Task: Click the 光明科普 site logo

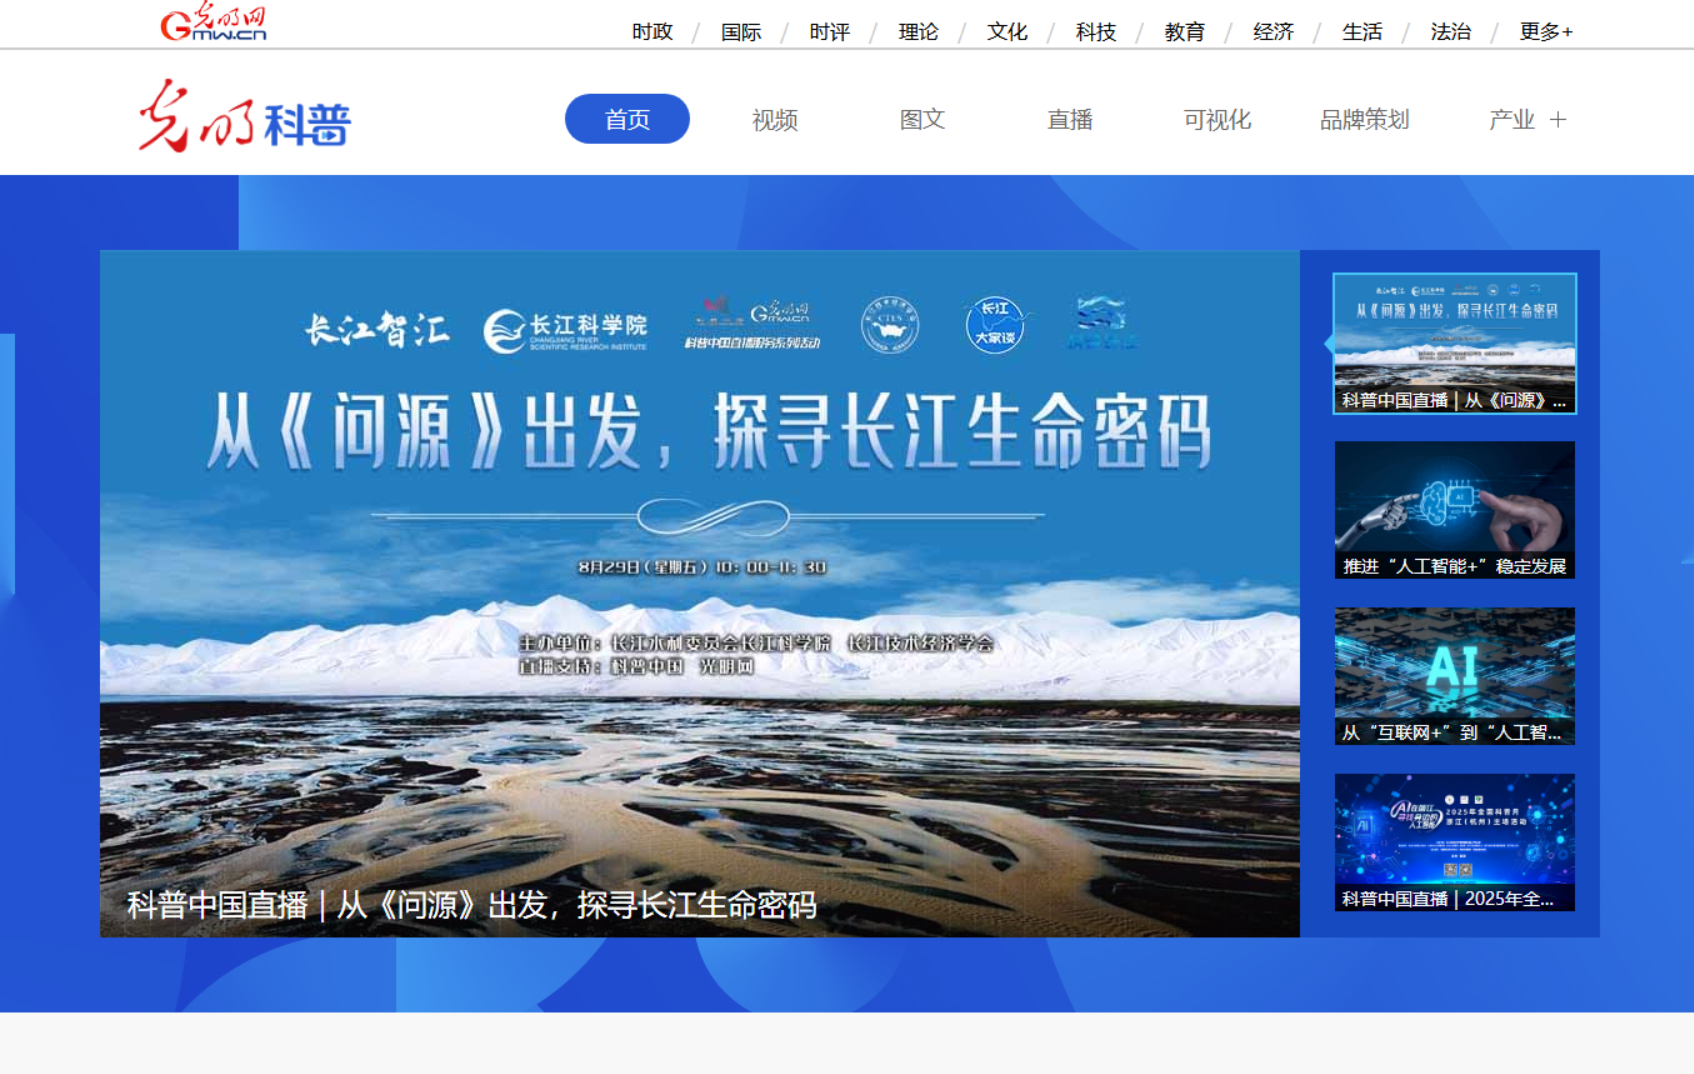Action: coord(245,118)
